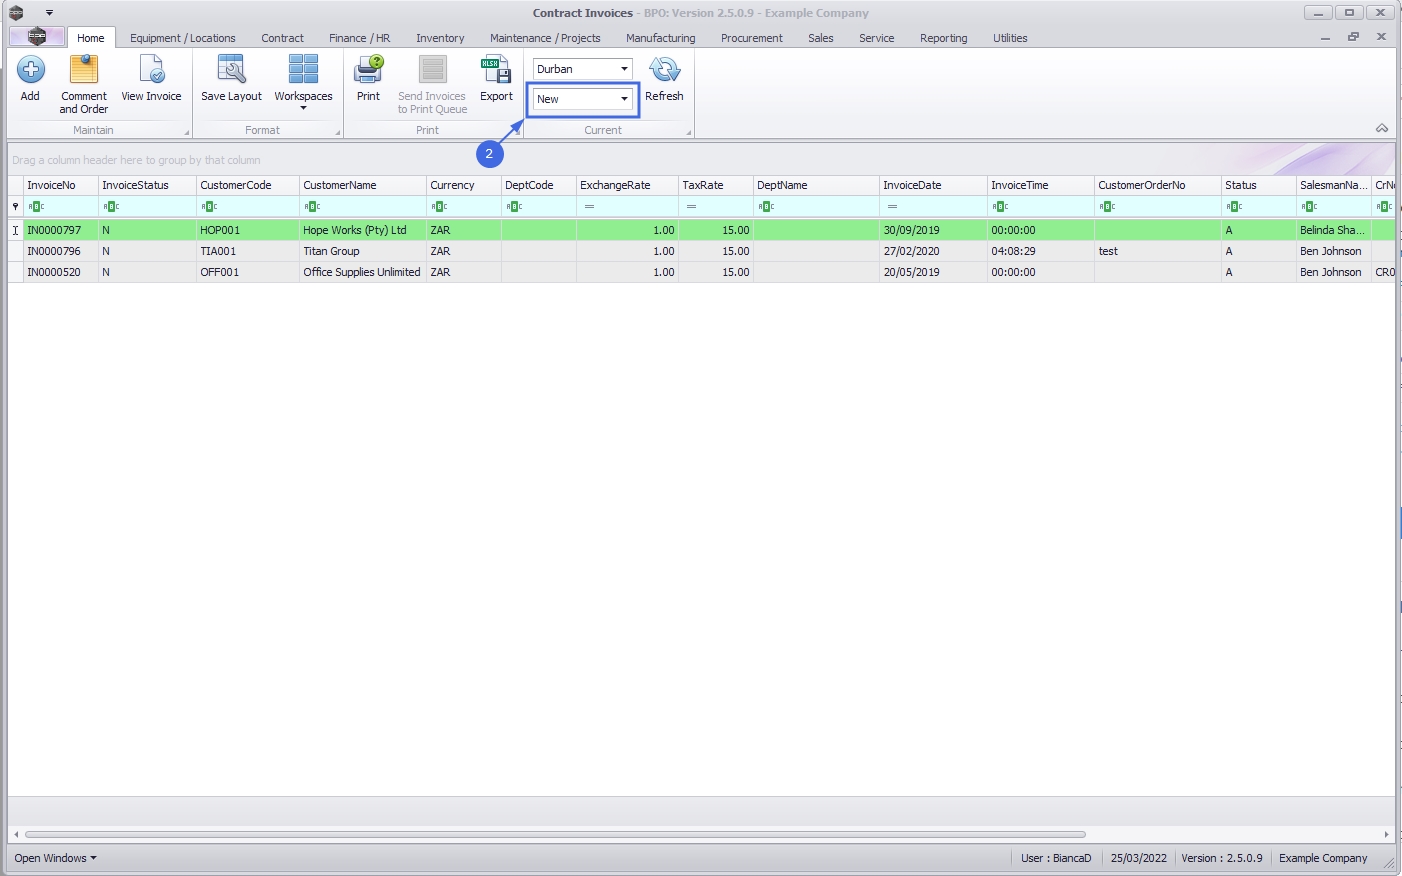Expand the Current group launcher

[688, 132]
